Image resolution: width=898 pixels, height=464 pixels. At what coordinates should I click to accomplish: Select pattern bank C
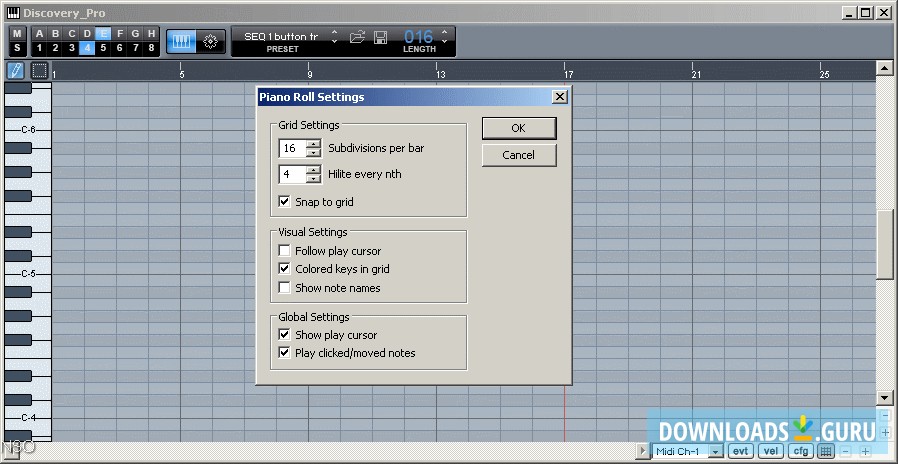(71, 34)
